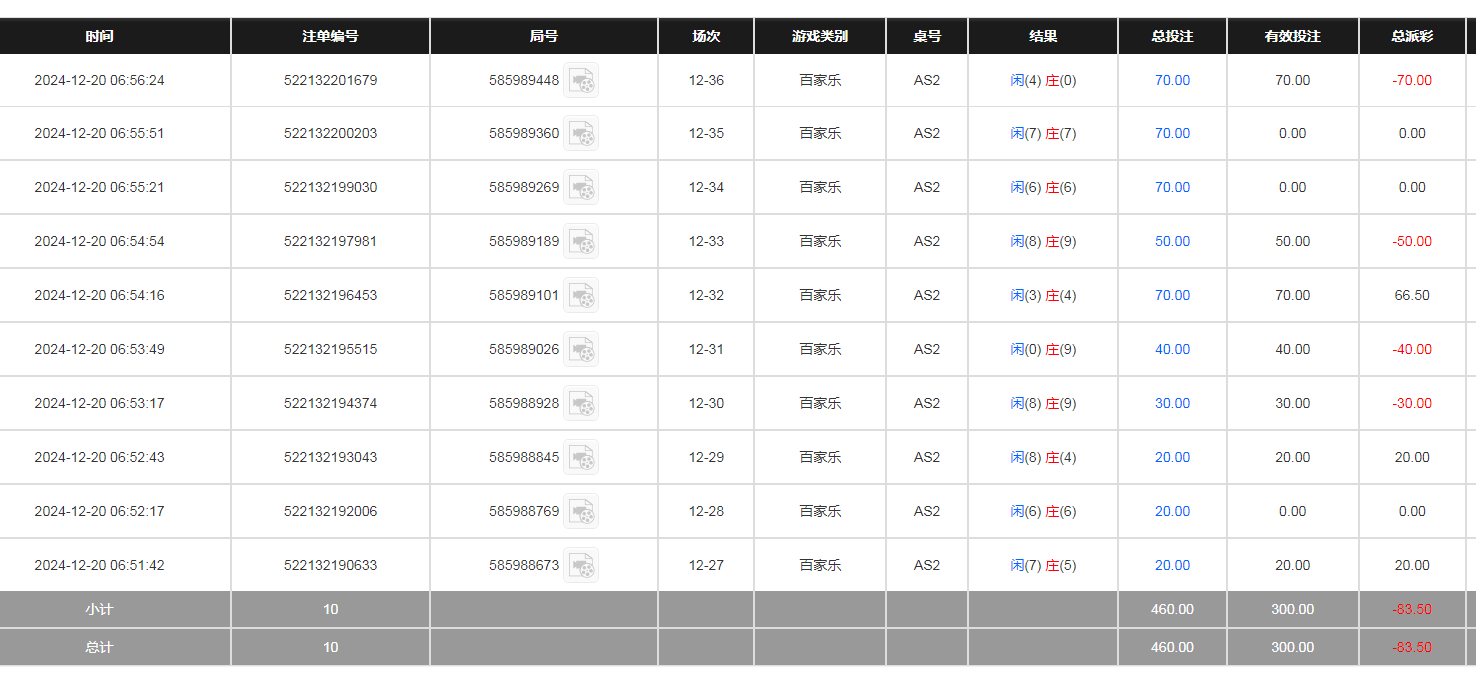Open video replay for round 585989360

pyautogui.click(x=581, y=134)
